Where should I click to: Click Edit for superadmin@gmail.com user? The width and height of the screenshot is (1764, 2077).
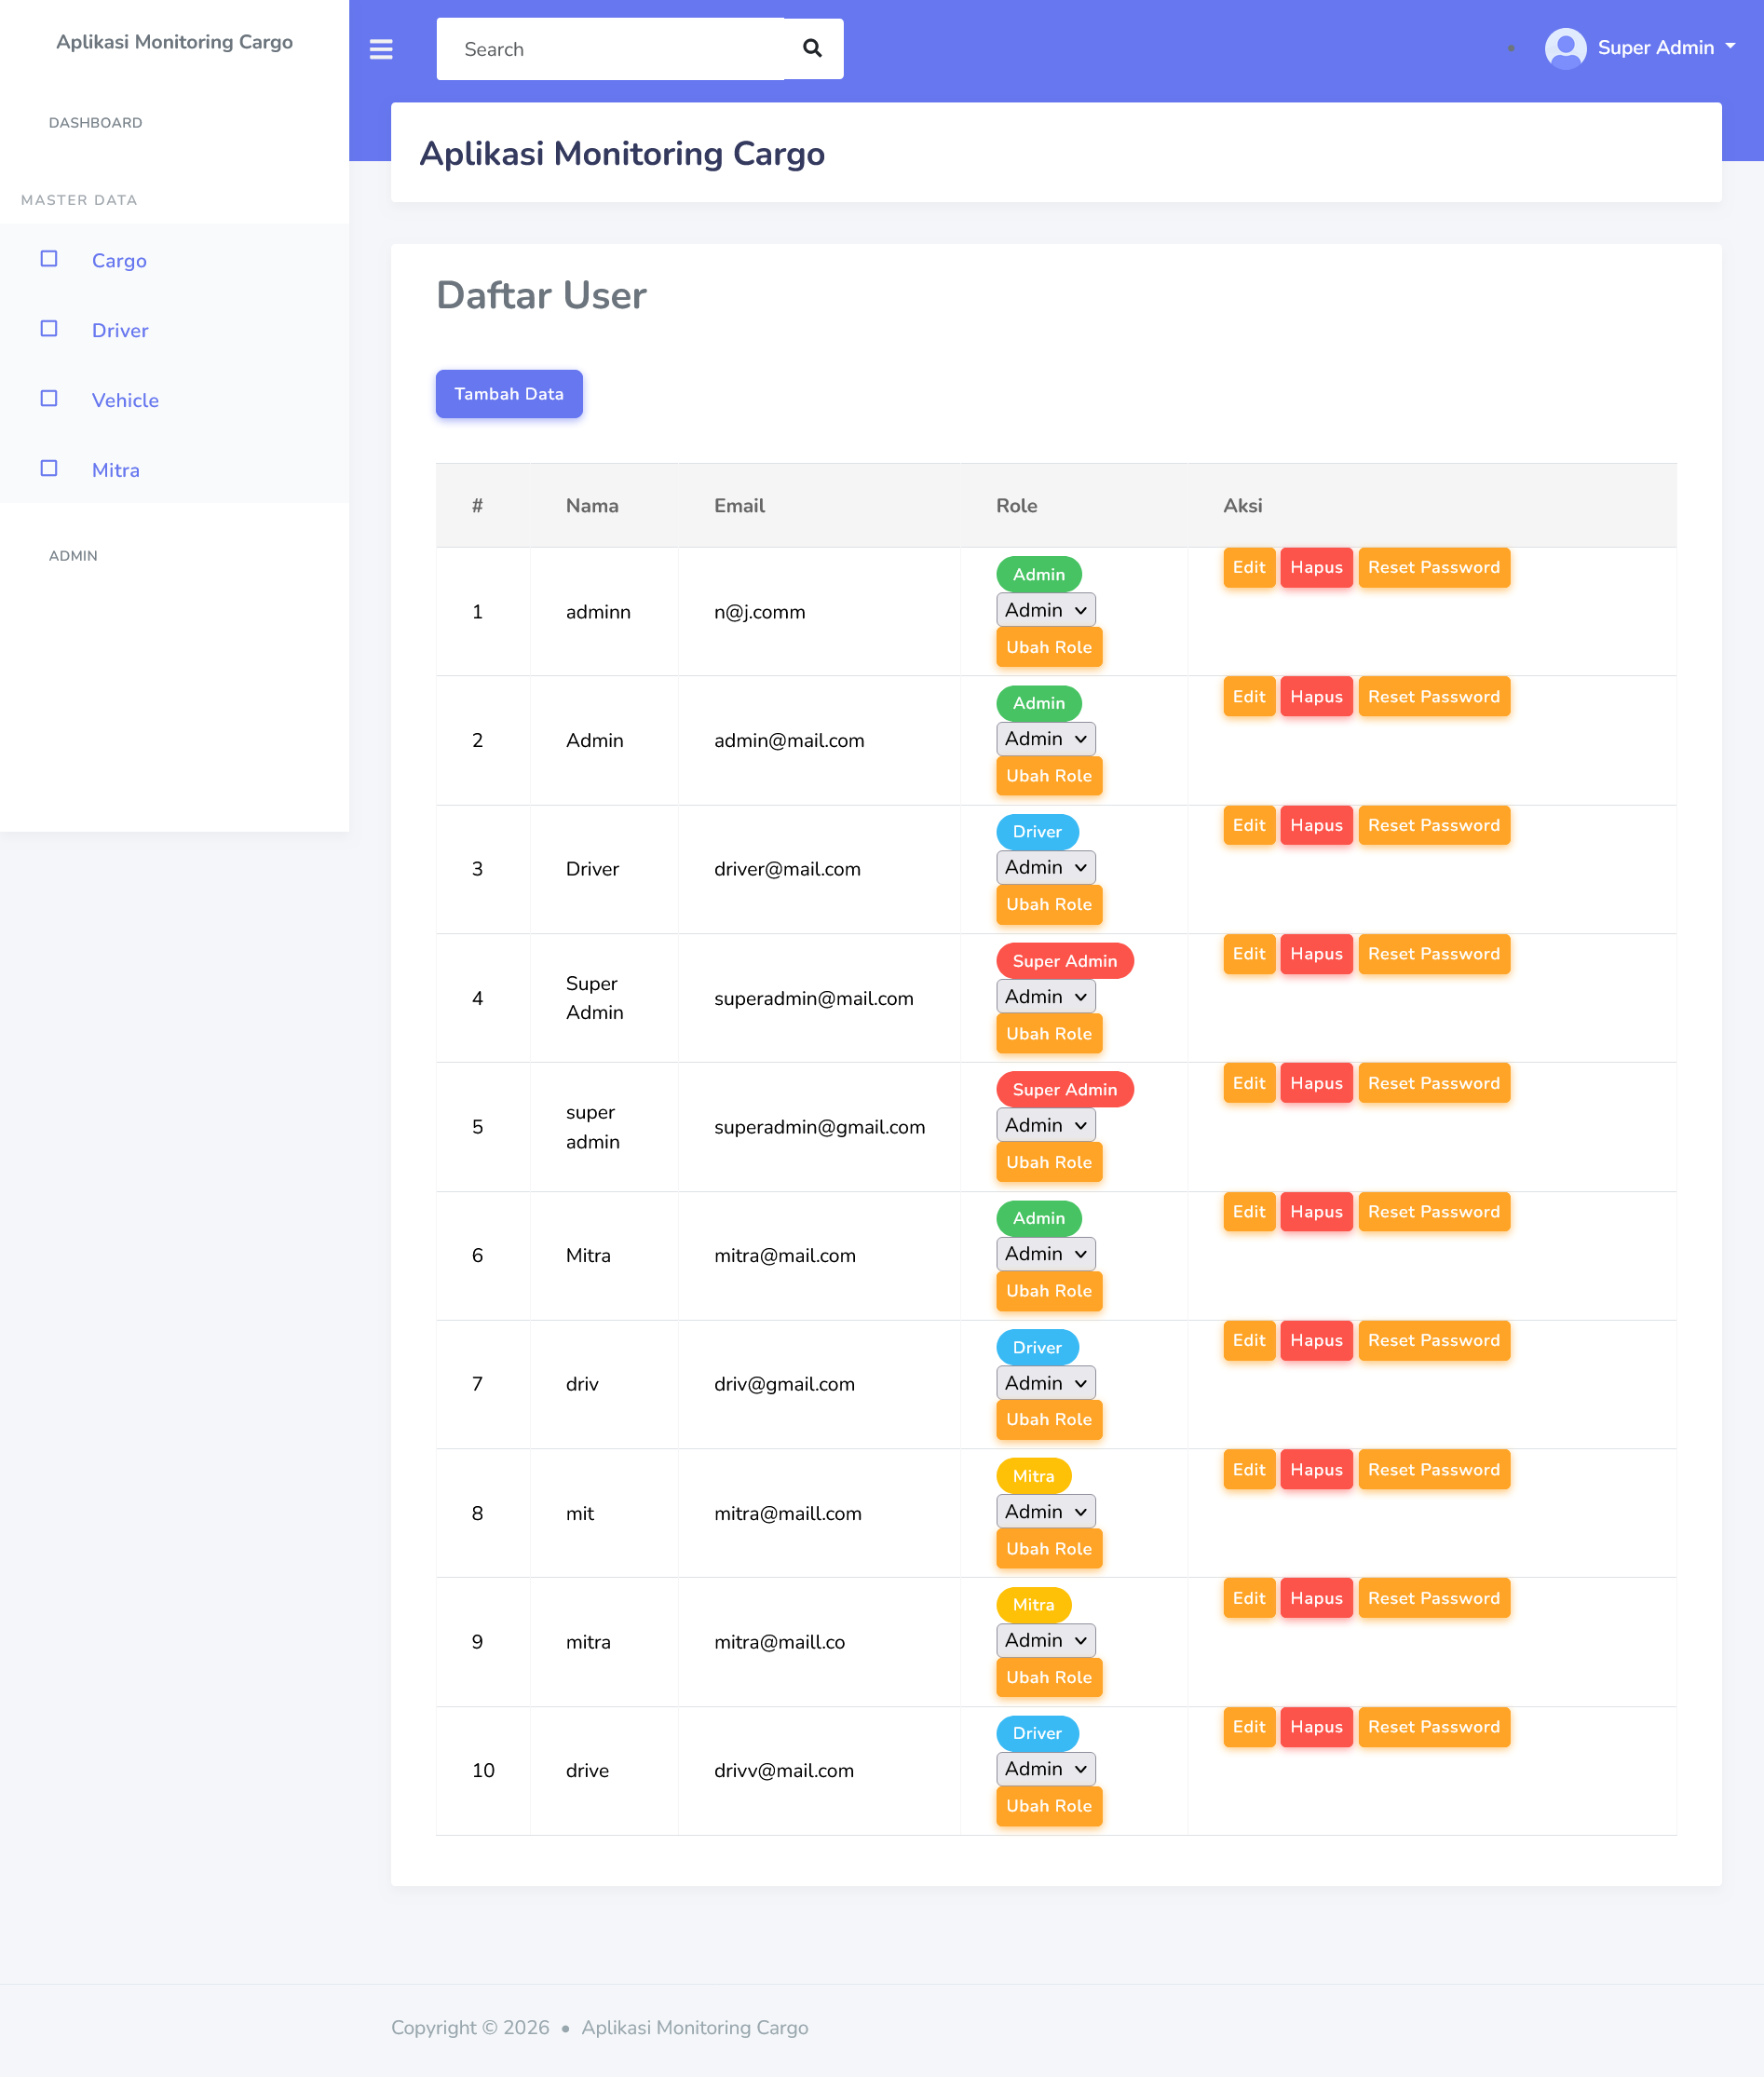click(1248, 1083)
